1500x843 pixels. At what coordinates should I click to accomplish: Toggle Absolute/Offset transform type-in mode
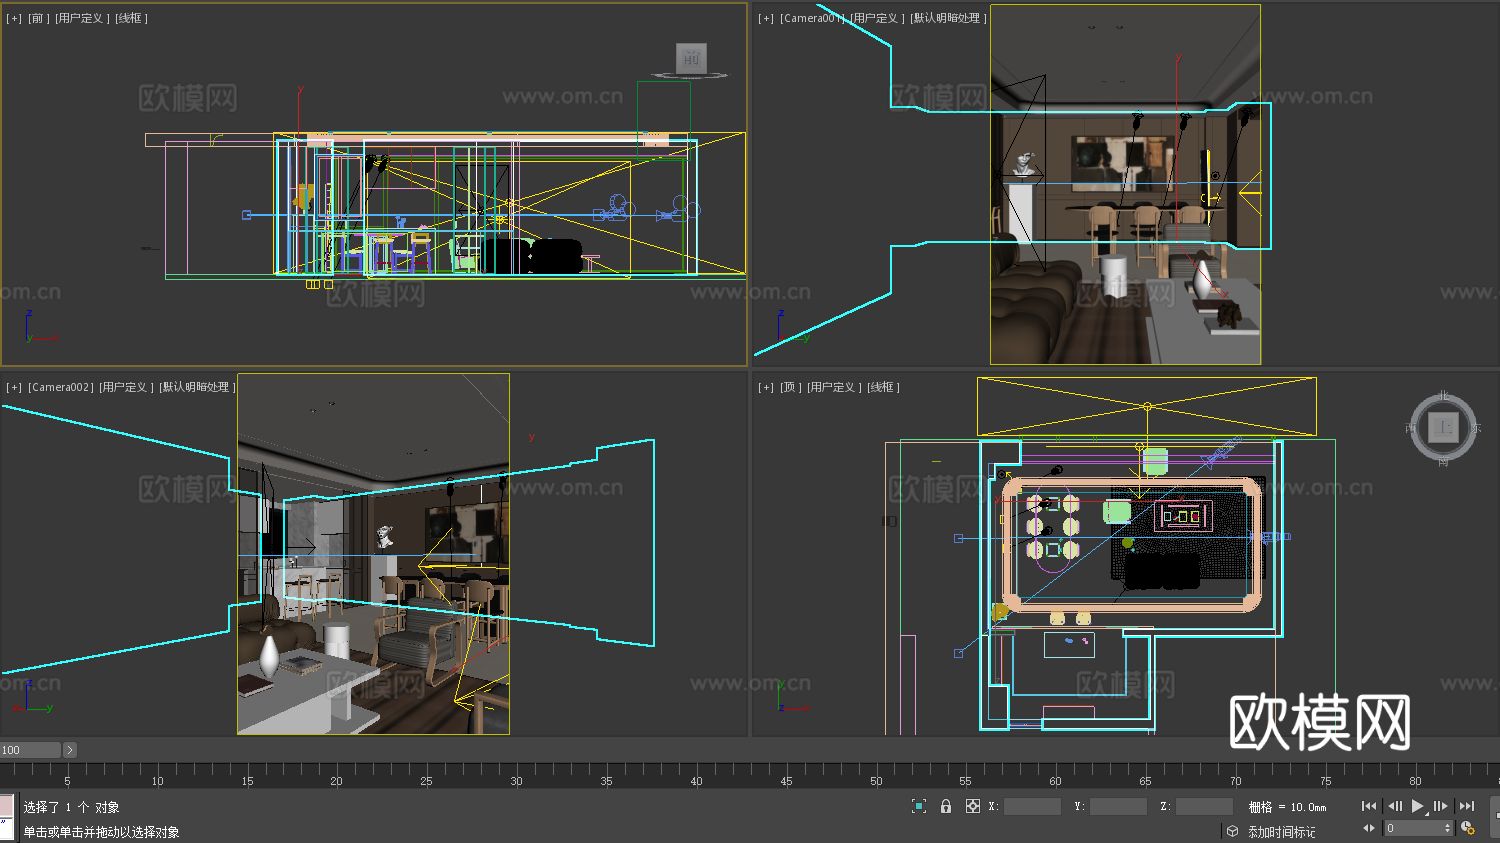click(x=972, y=806)
